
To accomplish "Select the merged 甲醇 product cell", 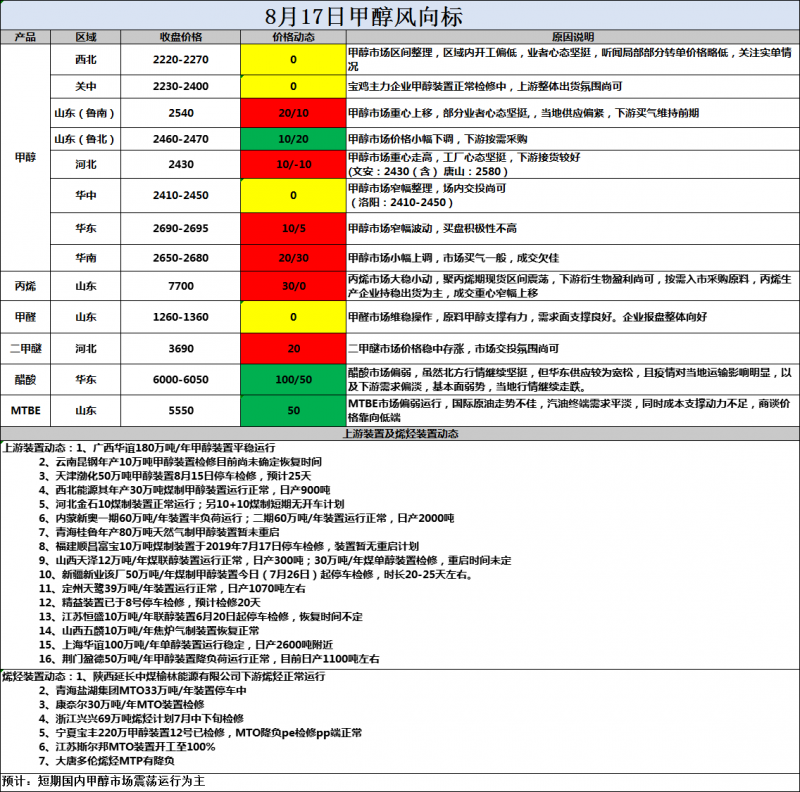I will tap(26, 158).
